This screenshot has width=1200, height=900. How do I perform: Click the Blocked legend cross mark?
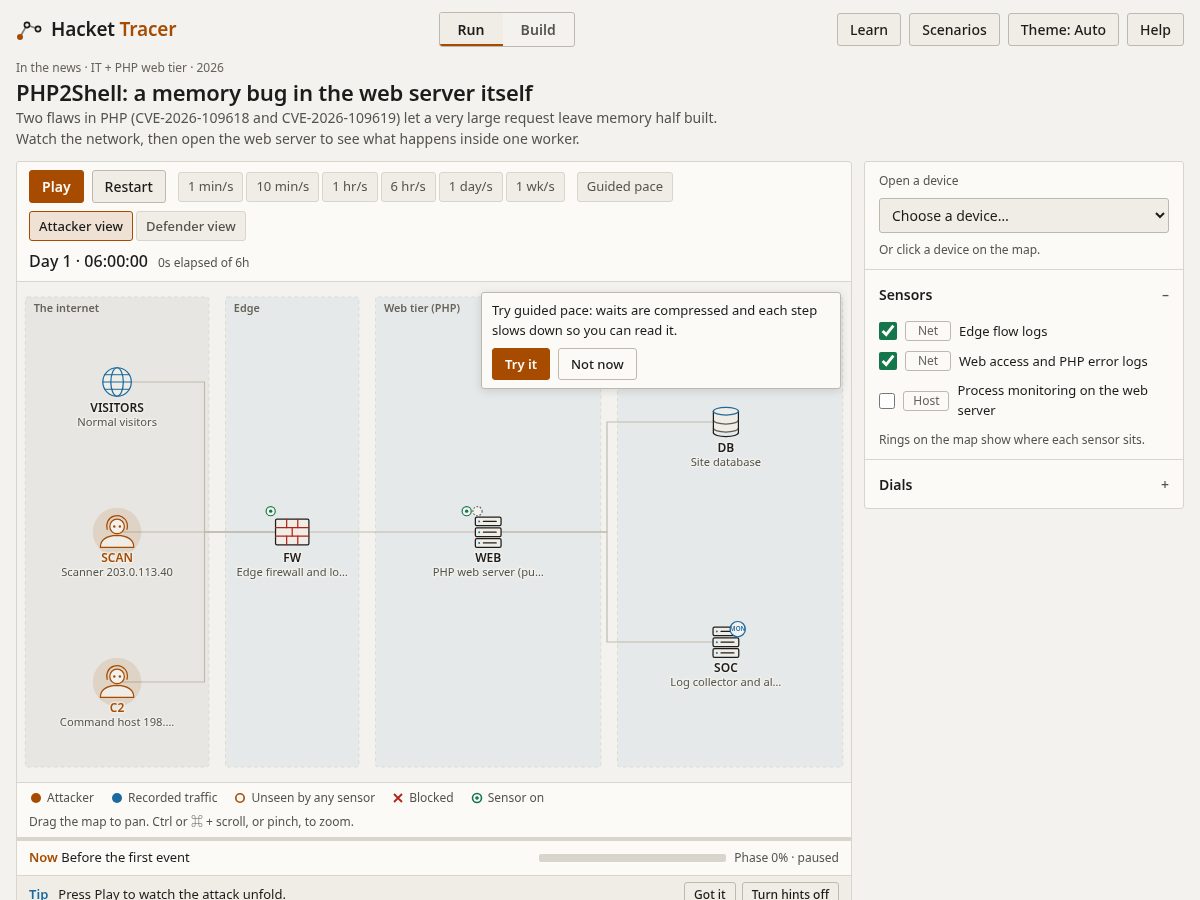click(x=398, y=798)
